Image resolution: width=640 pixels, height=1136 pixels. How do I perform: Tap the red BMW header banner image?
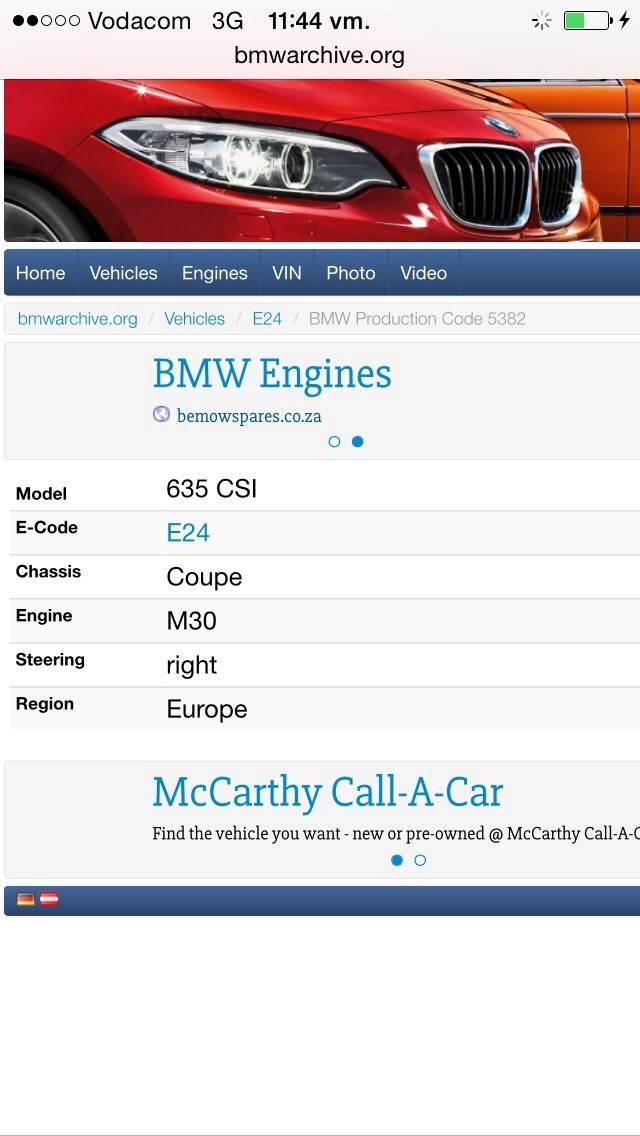coord(322,160)
